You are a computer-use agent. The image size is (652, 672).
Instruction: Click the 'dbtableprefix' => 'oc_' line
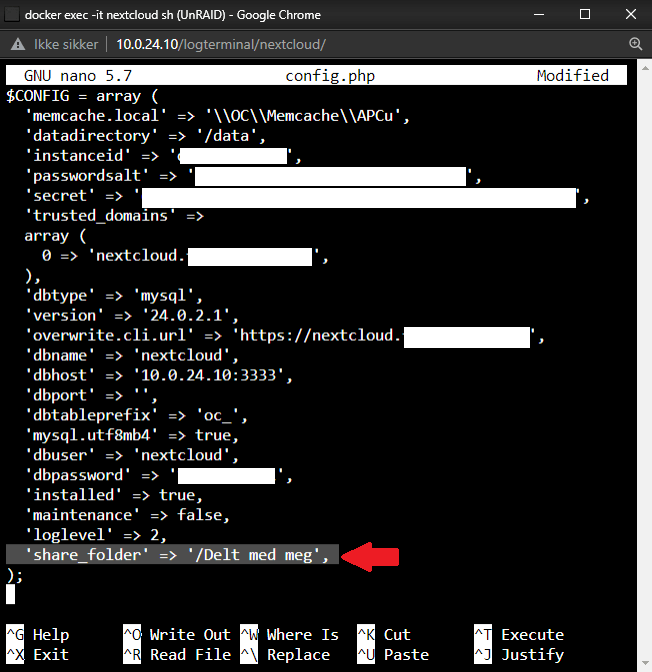(x=136, y=415)
